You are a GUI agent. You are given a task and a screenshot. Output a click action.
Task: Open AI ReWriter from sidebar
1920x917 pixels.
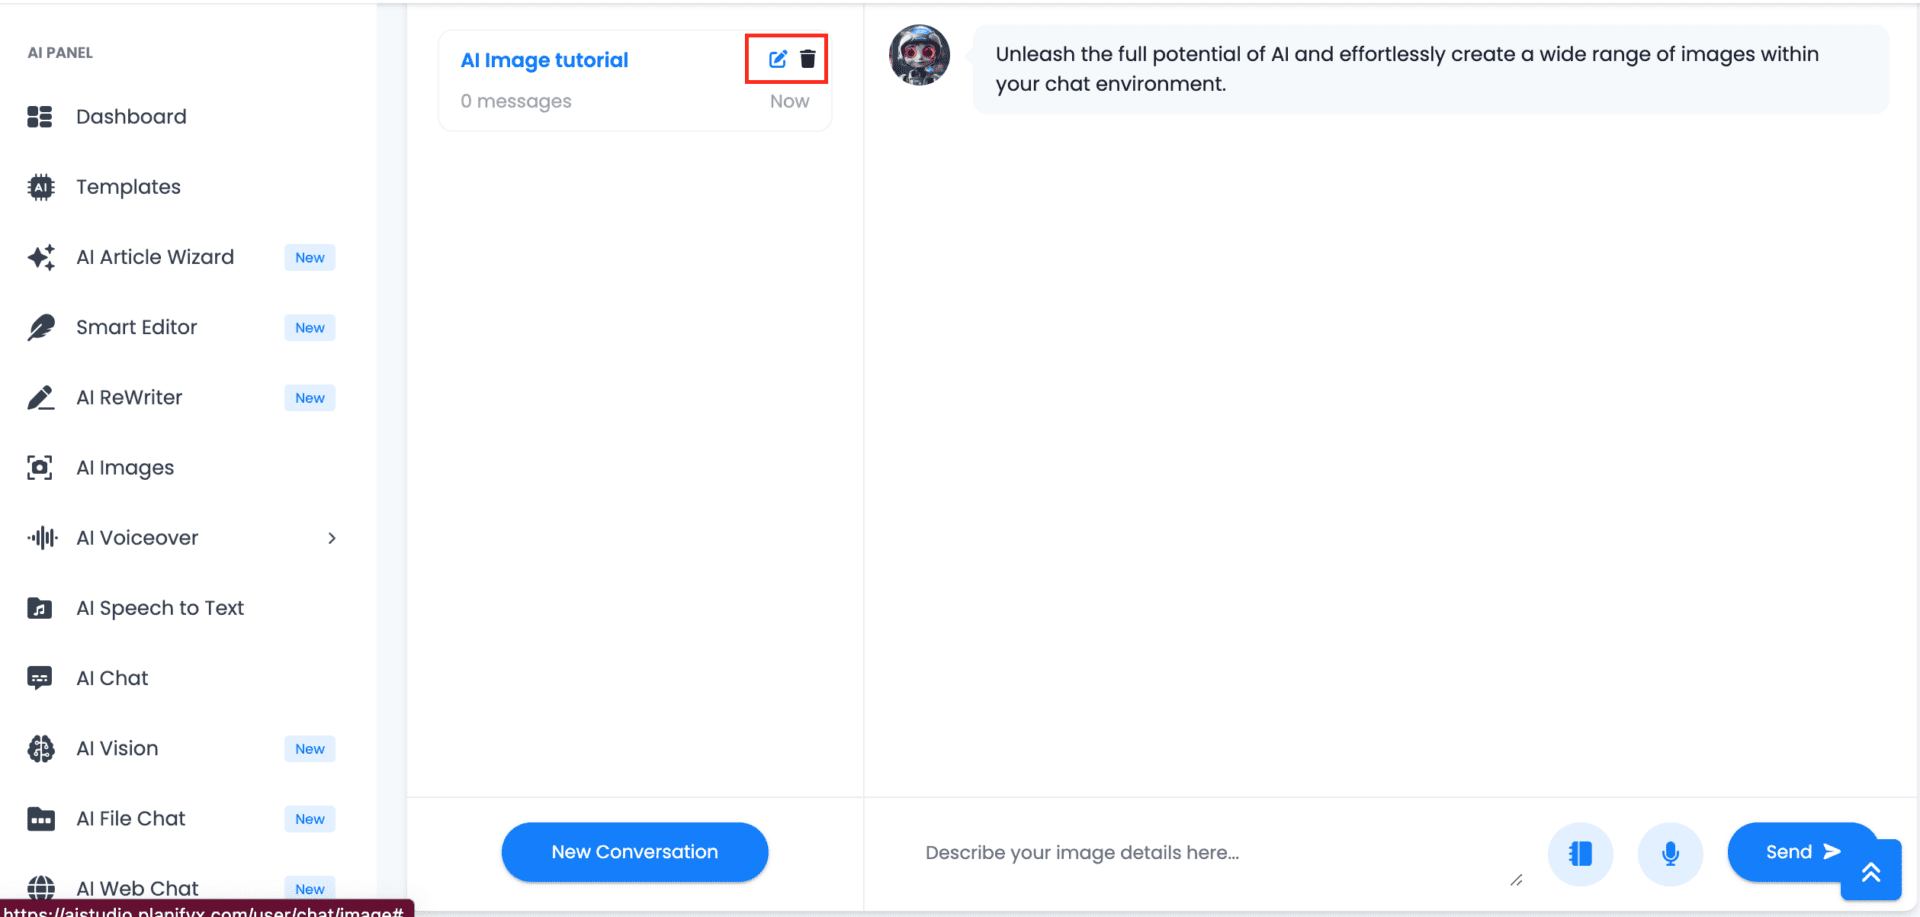pyautogui.click(x=129, y=398)
